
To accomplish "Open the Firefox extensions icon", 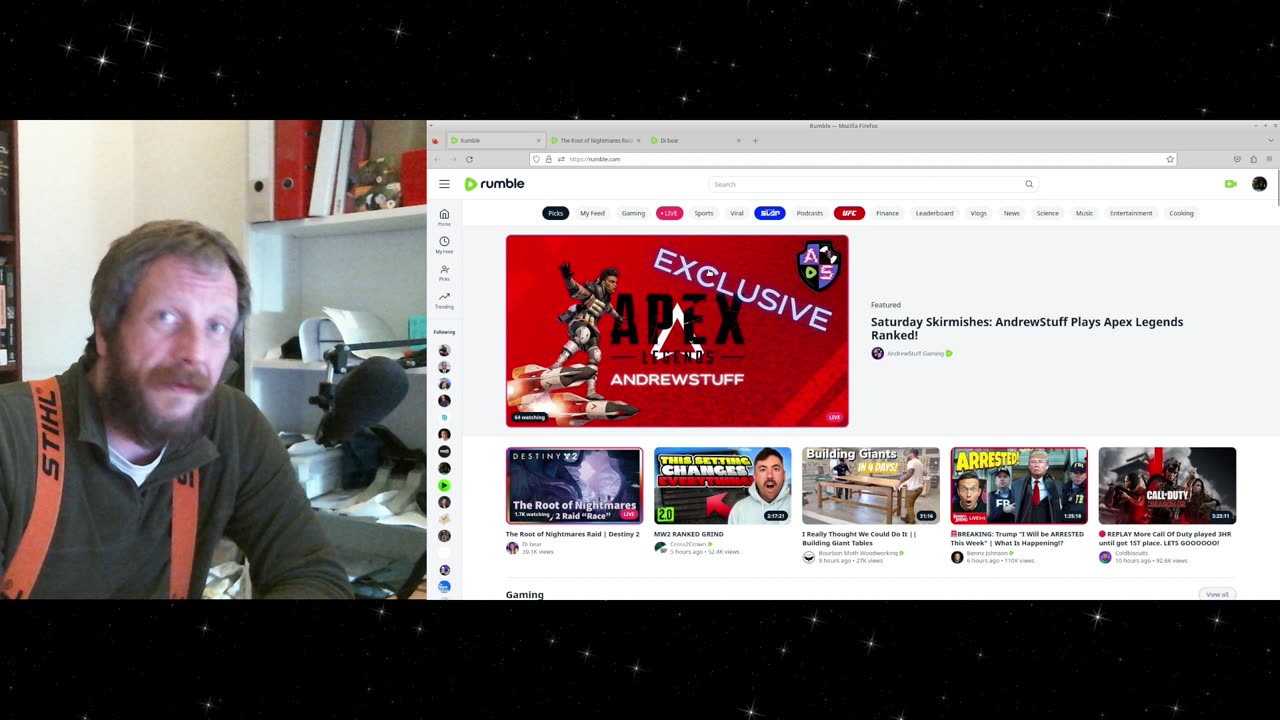I will pyautogui.click(x=1253, y=159).
